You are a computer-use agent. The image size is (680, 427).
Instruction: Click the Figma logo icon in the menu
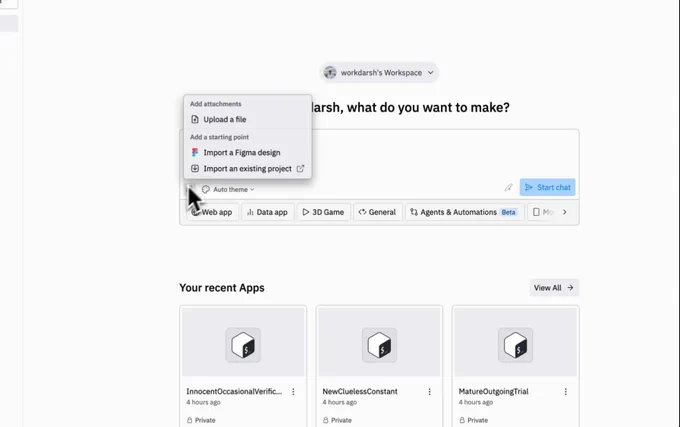[x=195, y=153]
